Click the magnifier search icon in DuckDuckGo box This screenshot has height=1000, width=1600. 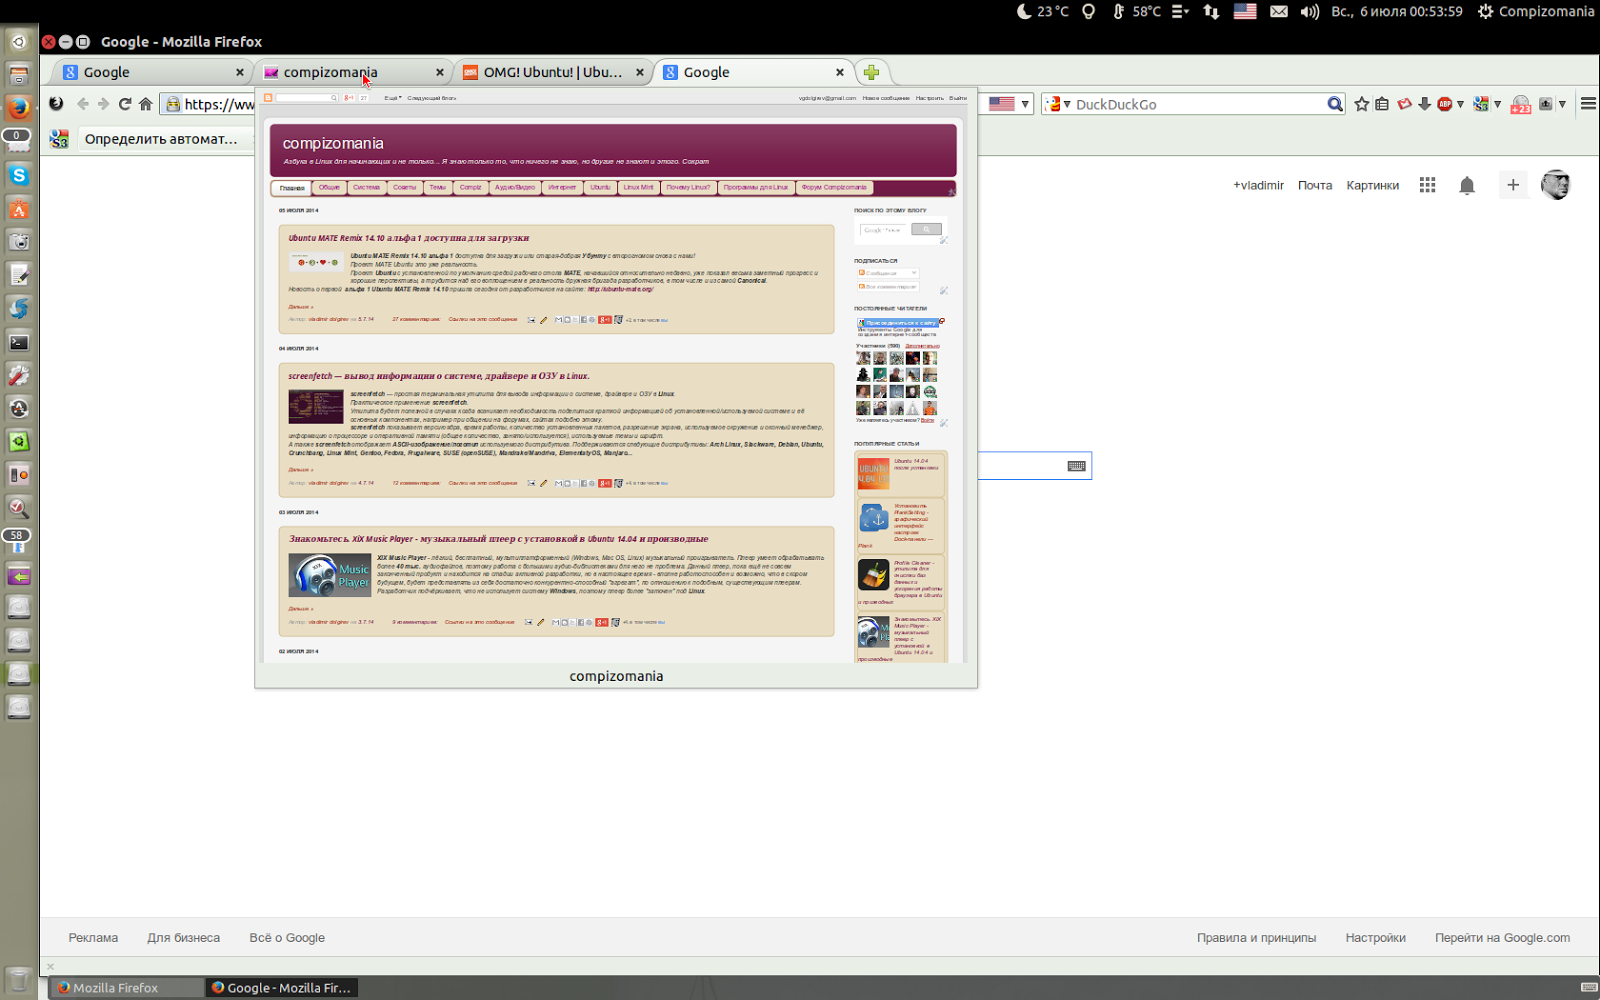pyautogui.click(x=1335, y=104)
